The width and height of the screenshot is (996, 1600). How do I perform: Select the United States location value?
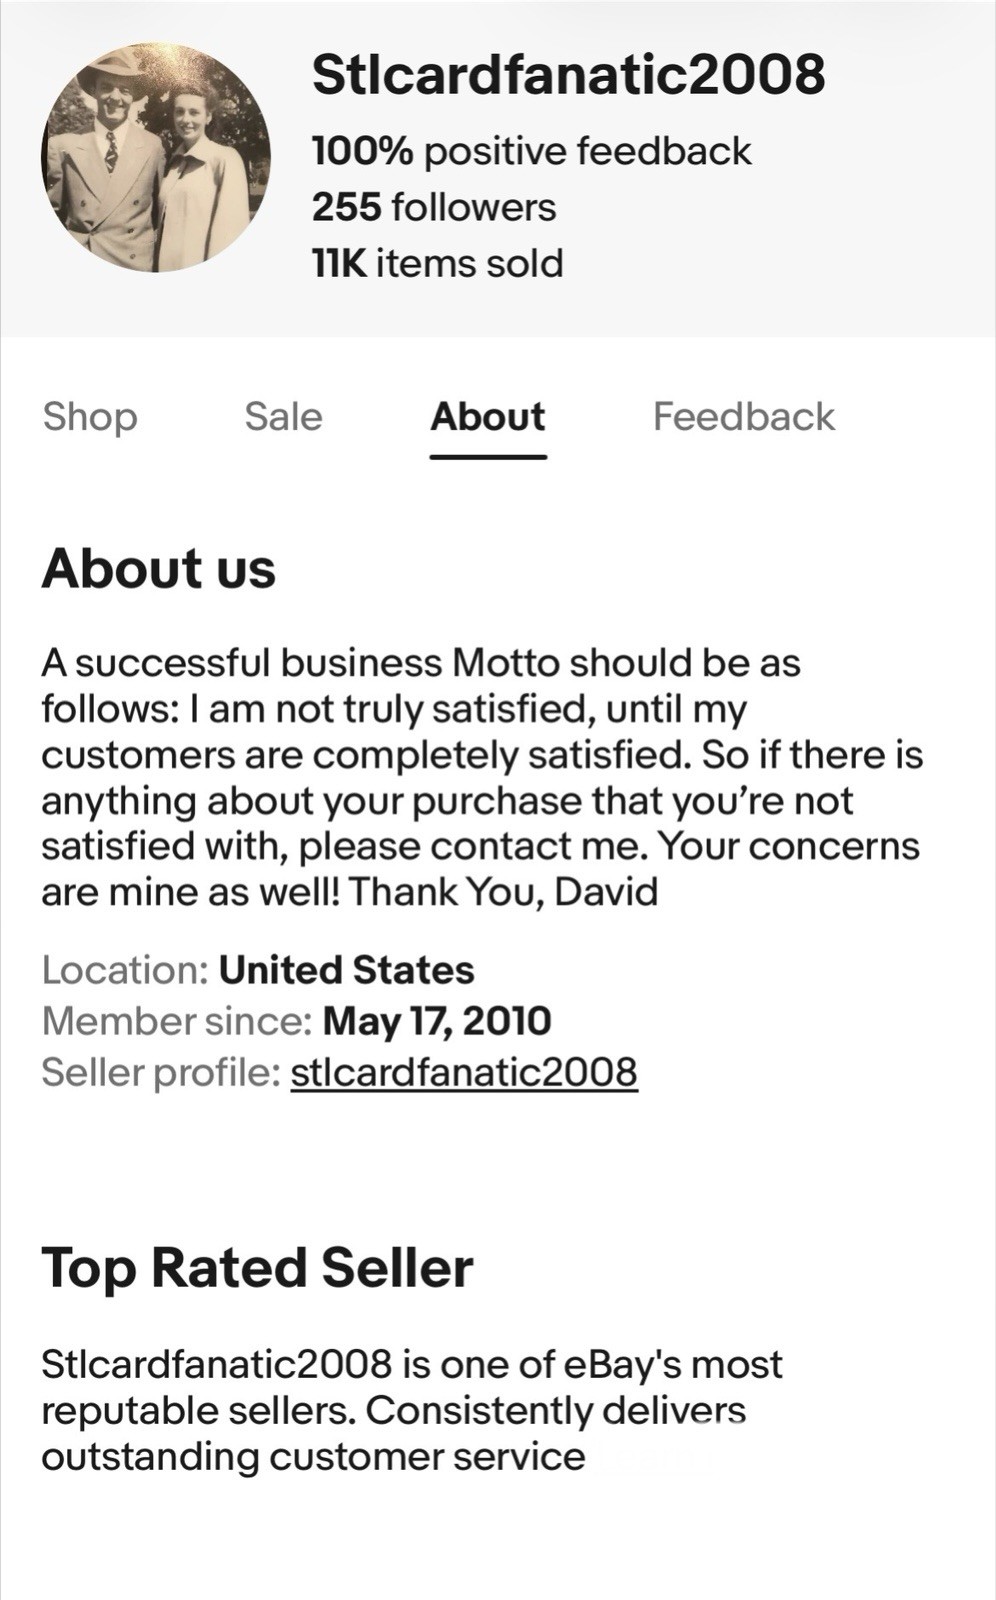(347, 970)
